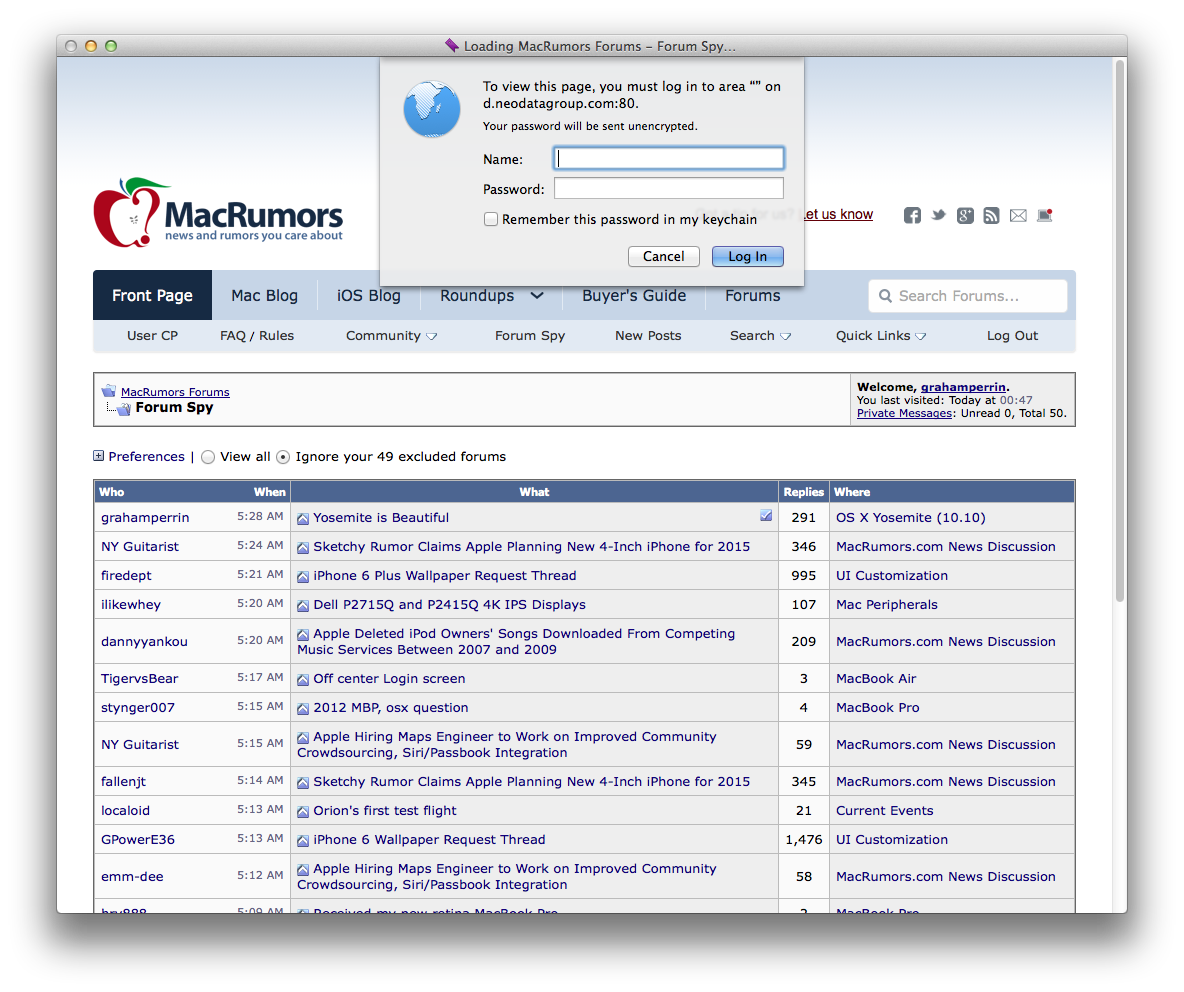Click post icon beside Orion's first test flight
This screenshot has width=1184, height=992.
click(x=303, y=812)
